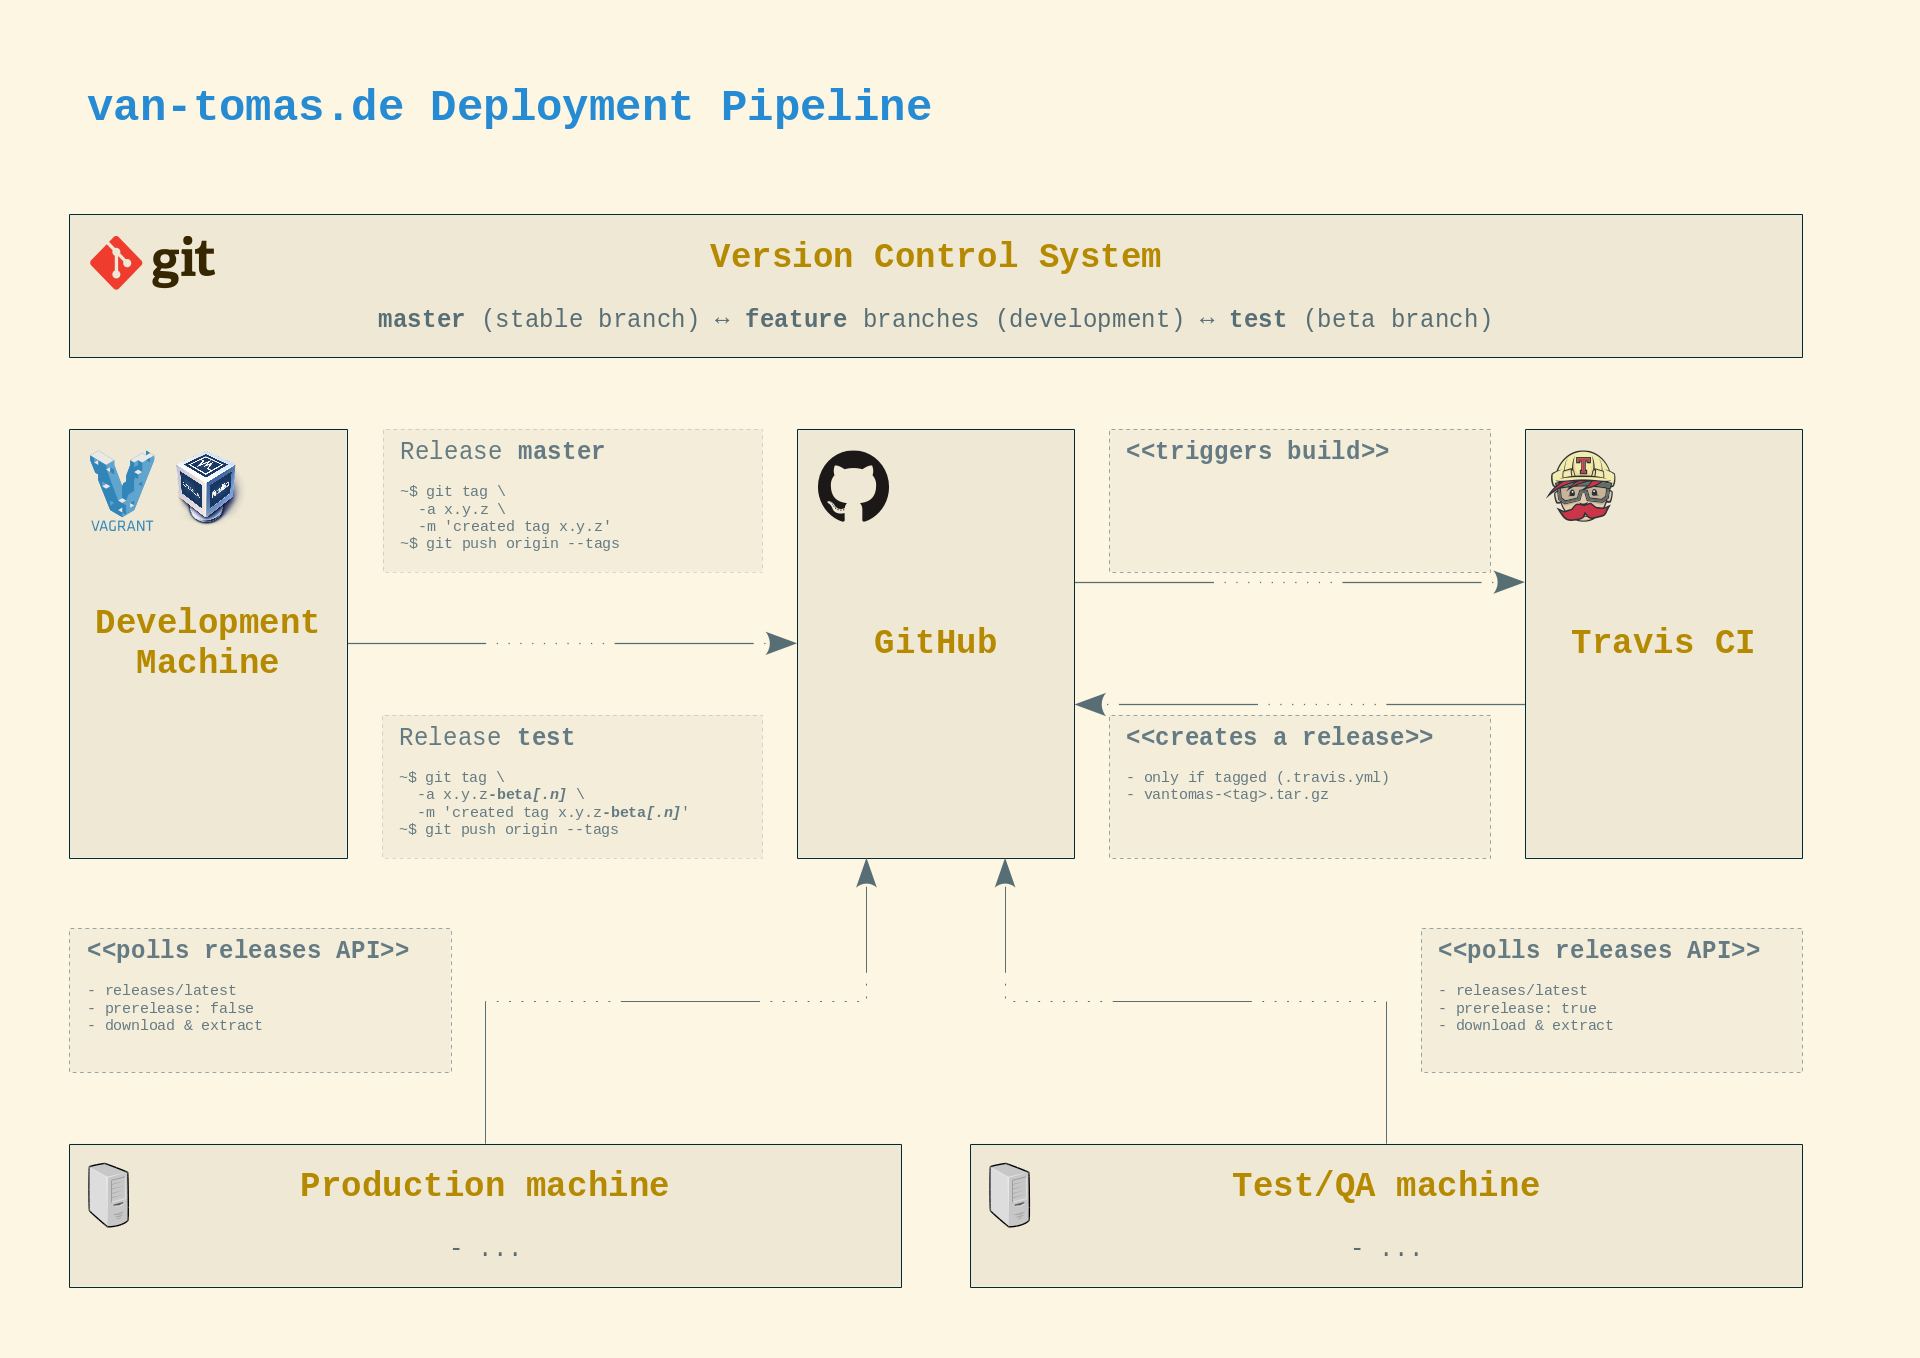Click the GitHub box label

(935, 642)
